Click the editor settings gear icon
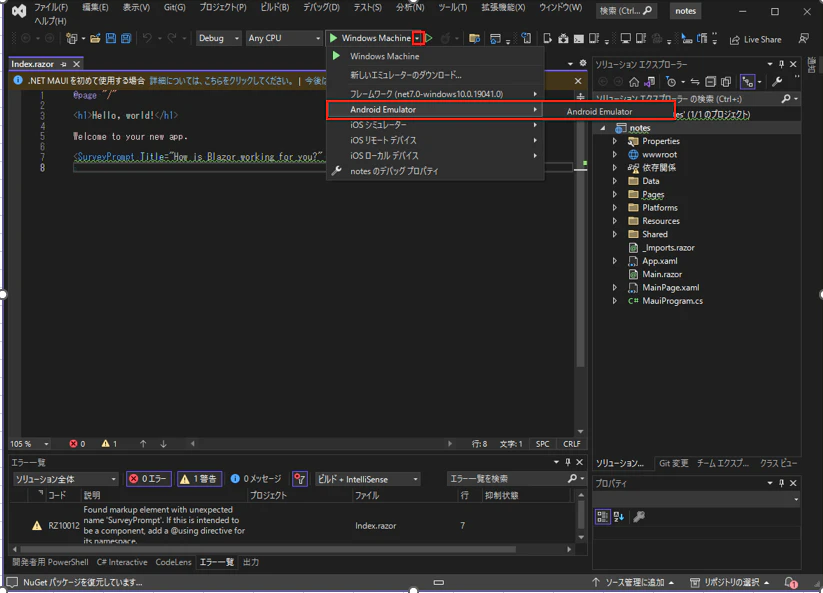823x593 pixels. coord(583,63)
